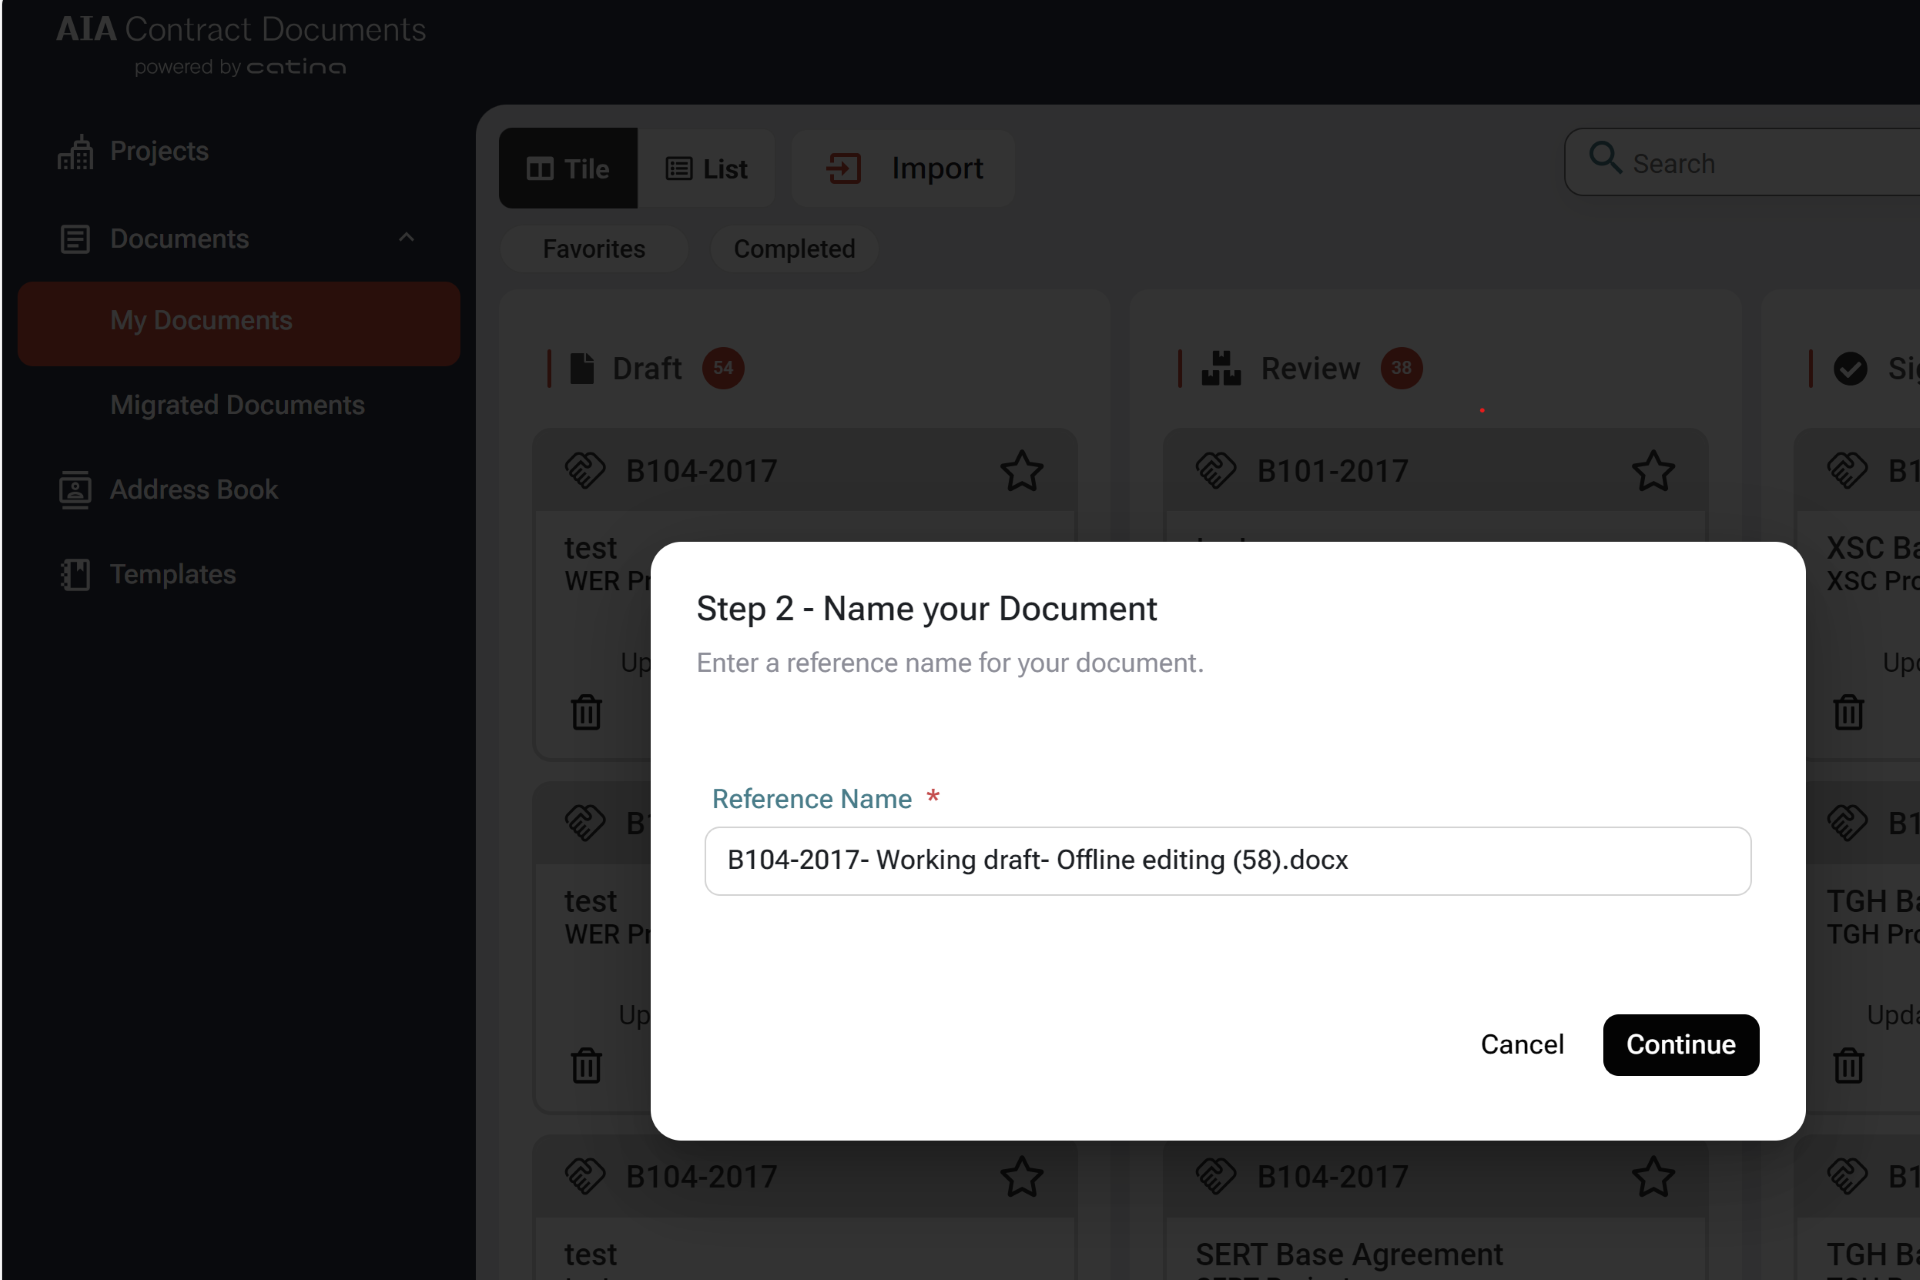Open Migrated Documents

237,405
